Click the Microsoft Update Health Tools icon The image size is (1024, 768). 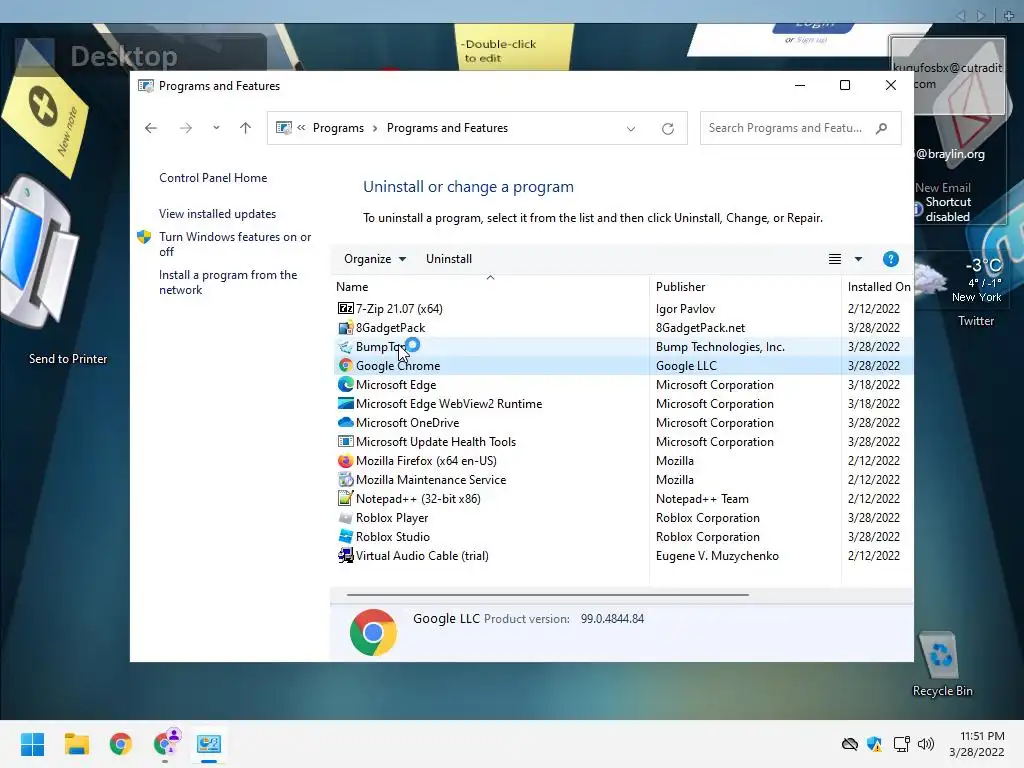[345, 441]
